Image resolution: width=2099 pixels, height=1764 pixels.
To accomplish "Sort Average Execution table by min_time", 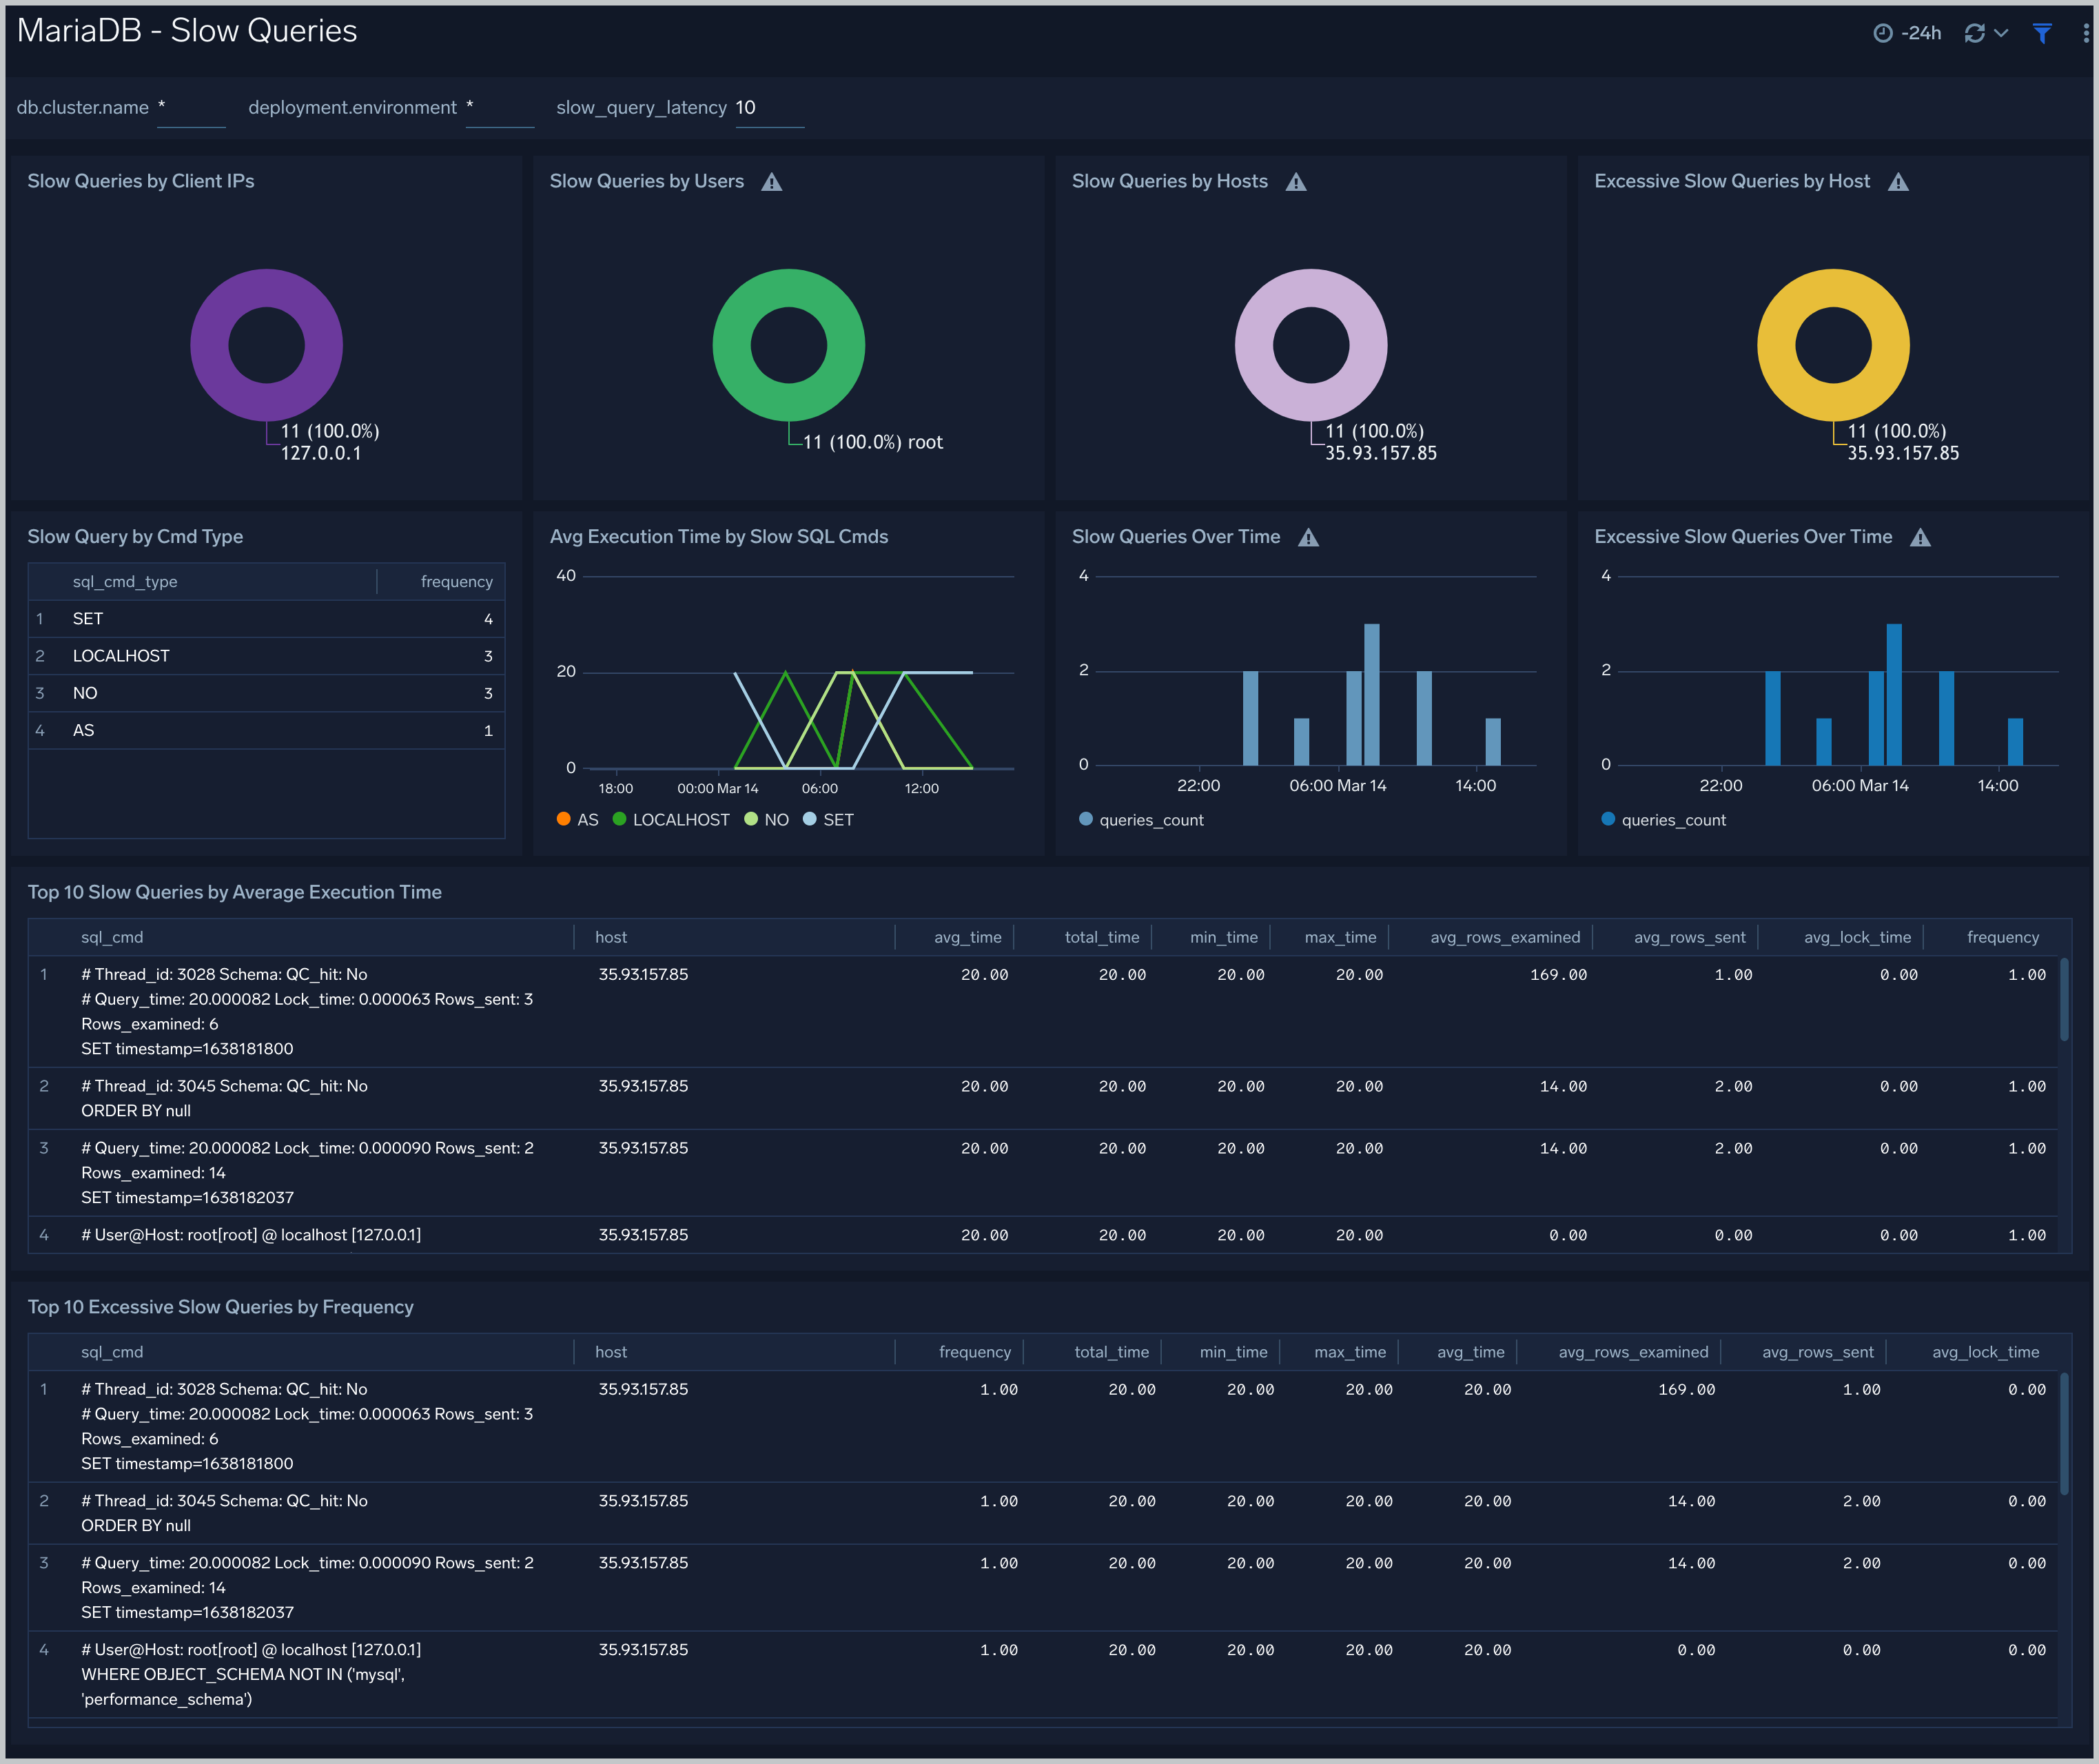I will click(x=1223, y=938).
